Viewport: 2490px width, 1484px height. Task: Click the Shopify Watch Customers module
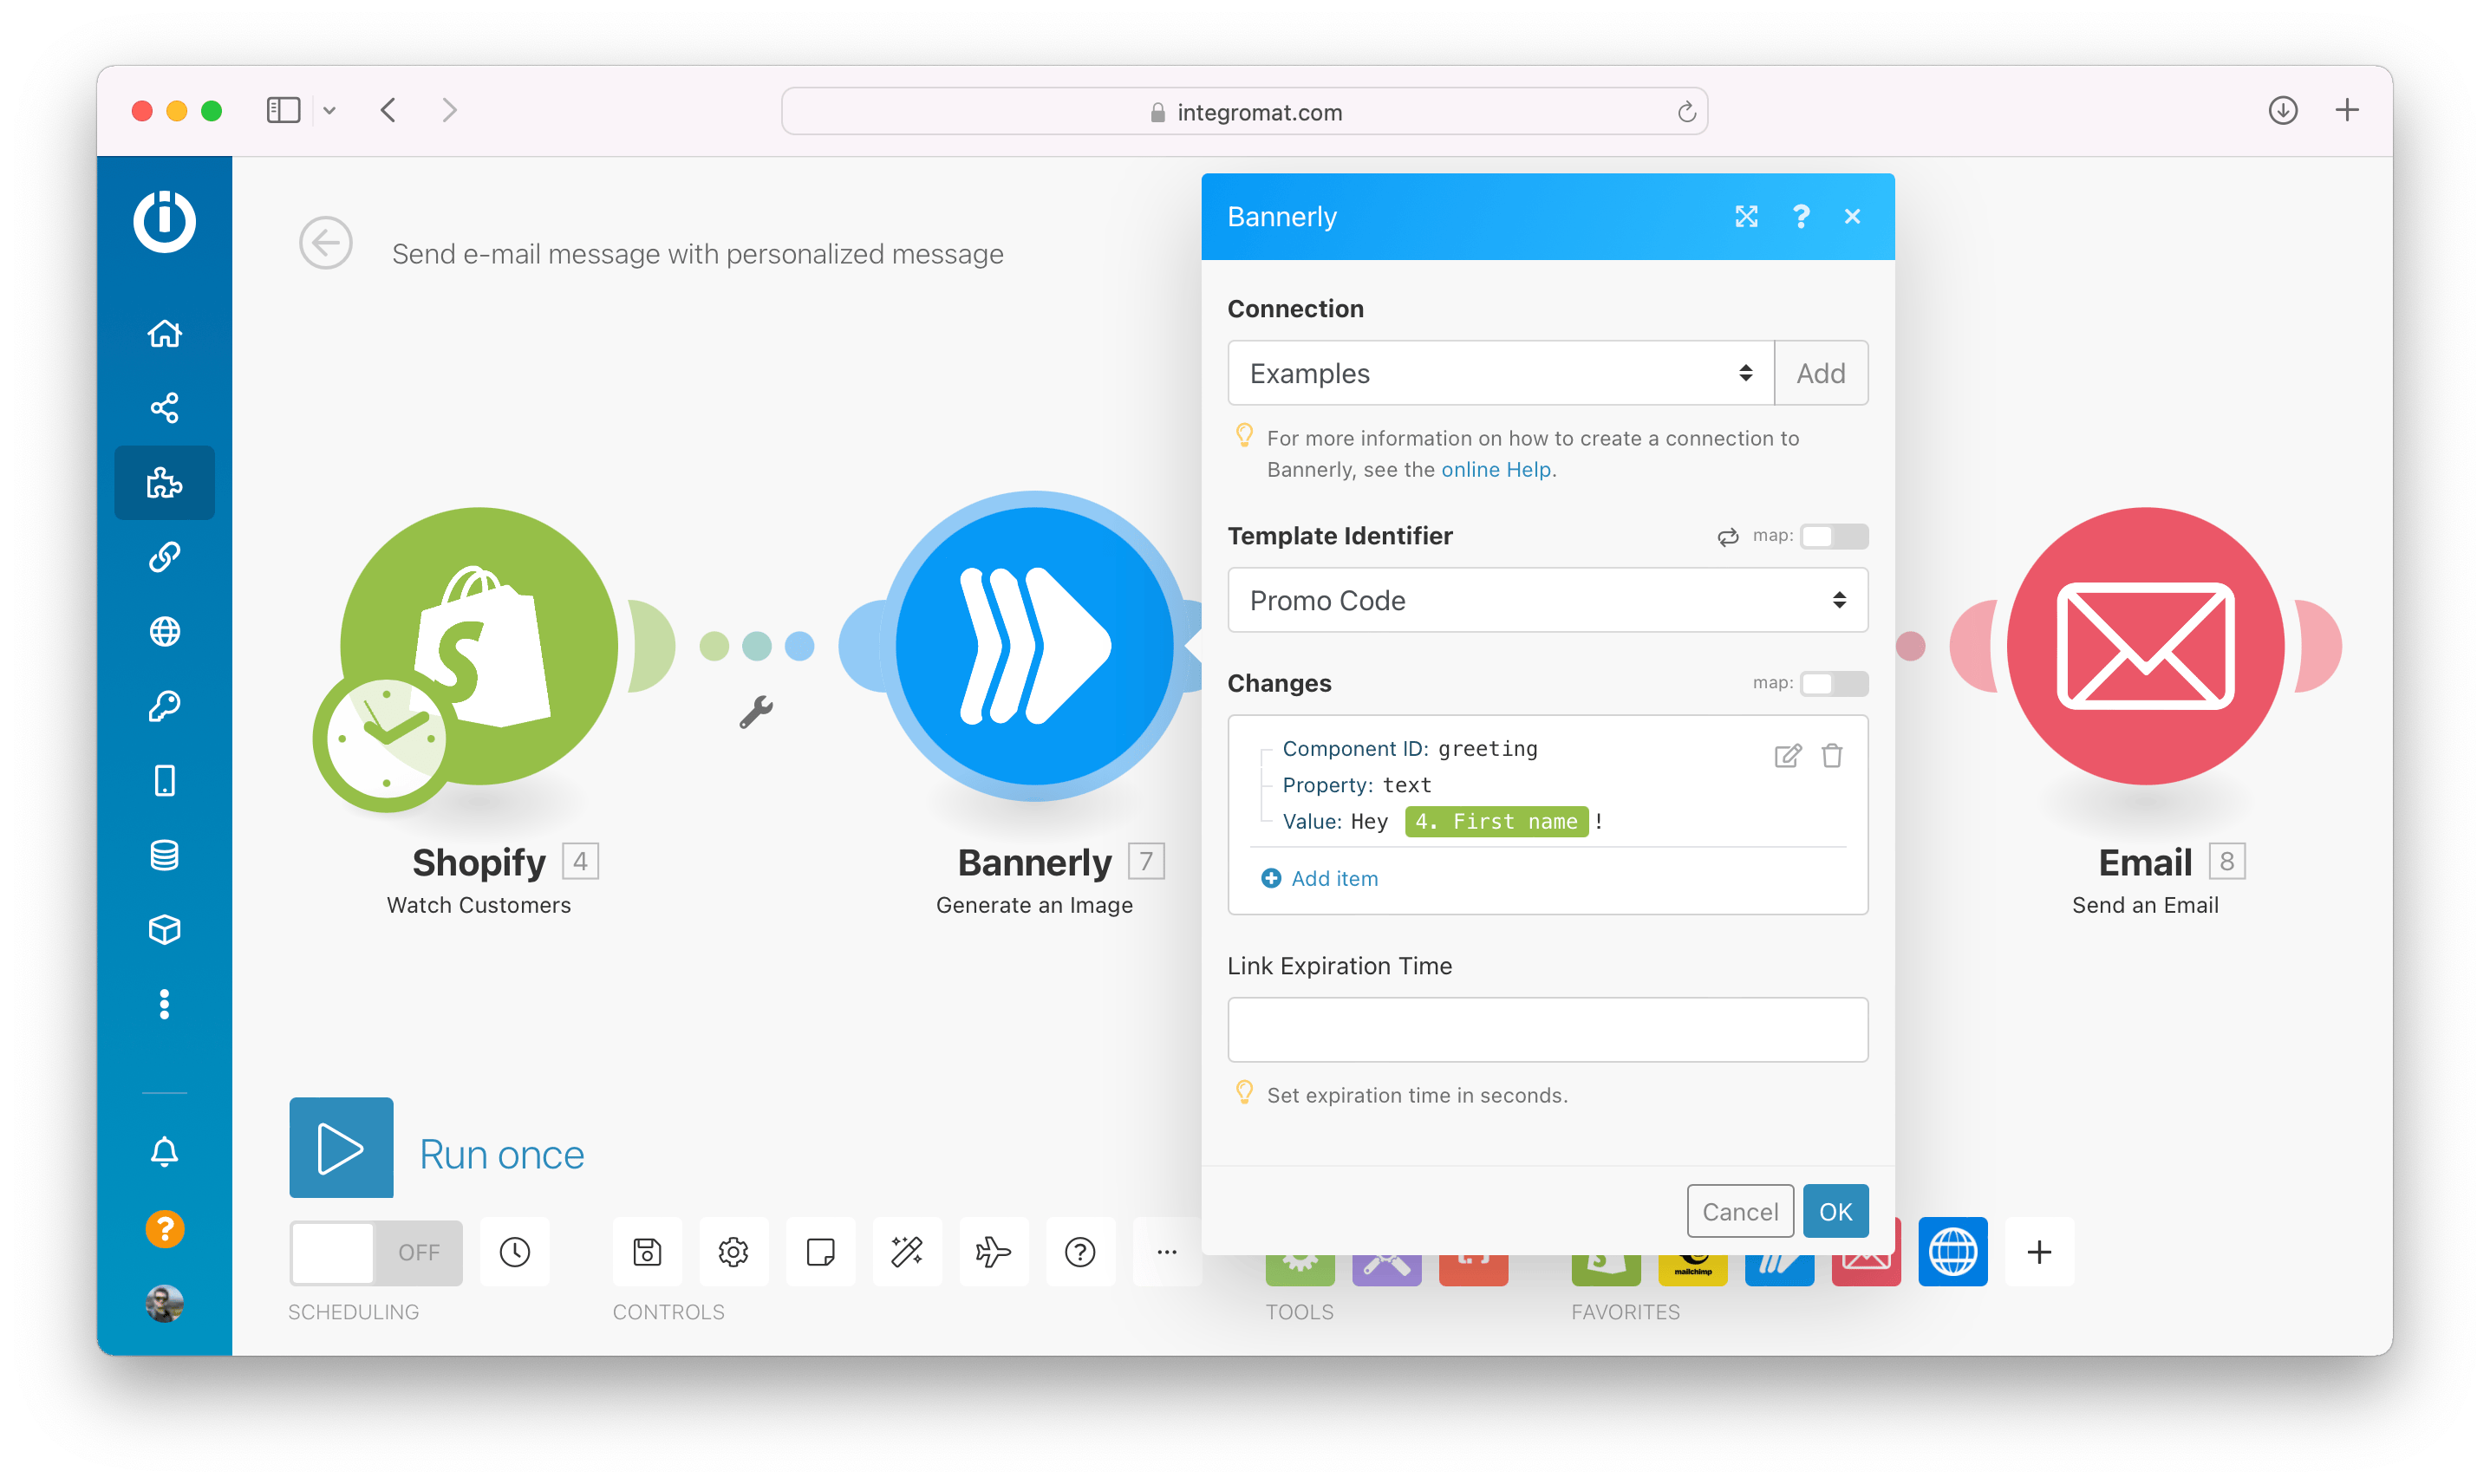click(478, 646)
